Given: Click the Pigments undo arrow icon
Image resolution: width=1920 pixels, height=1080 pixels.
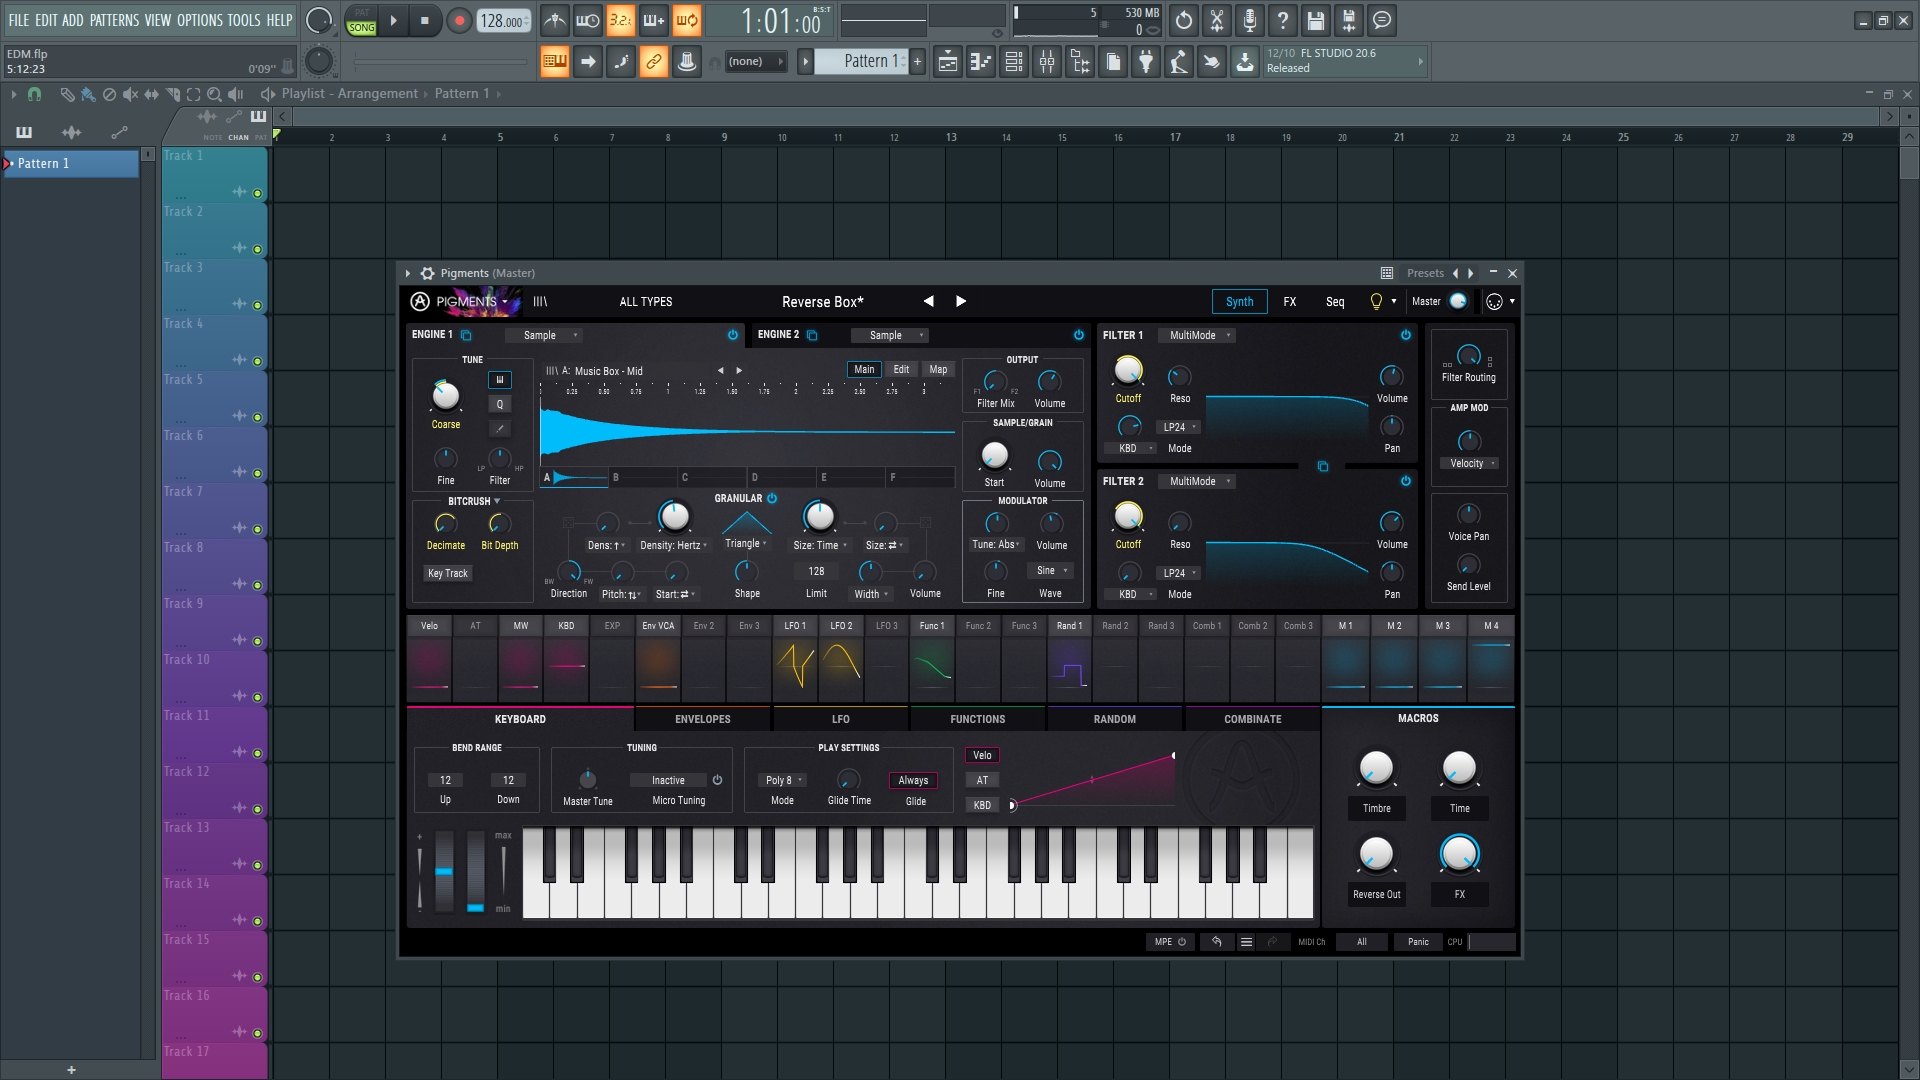Looking at the screenshot, I should 1217,942.
